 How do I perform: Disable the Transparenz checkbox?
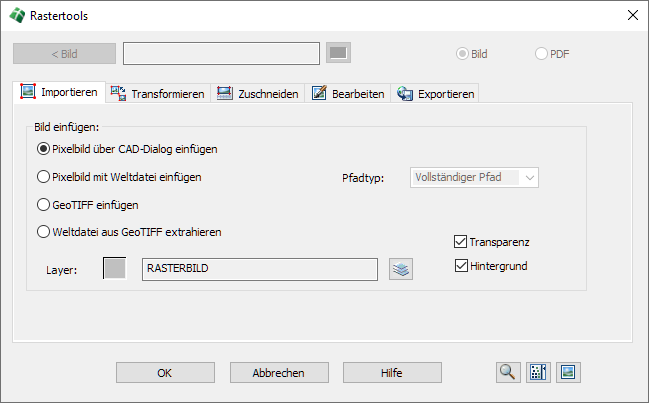point(460,241)
